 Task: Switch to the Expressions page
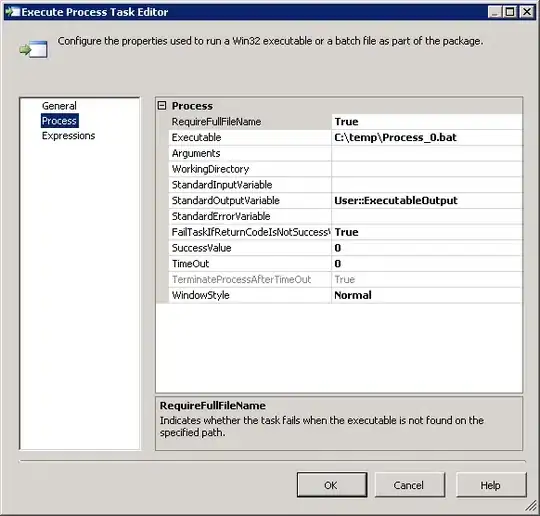click(x=68, y=136)
